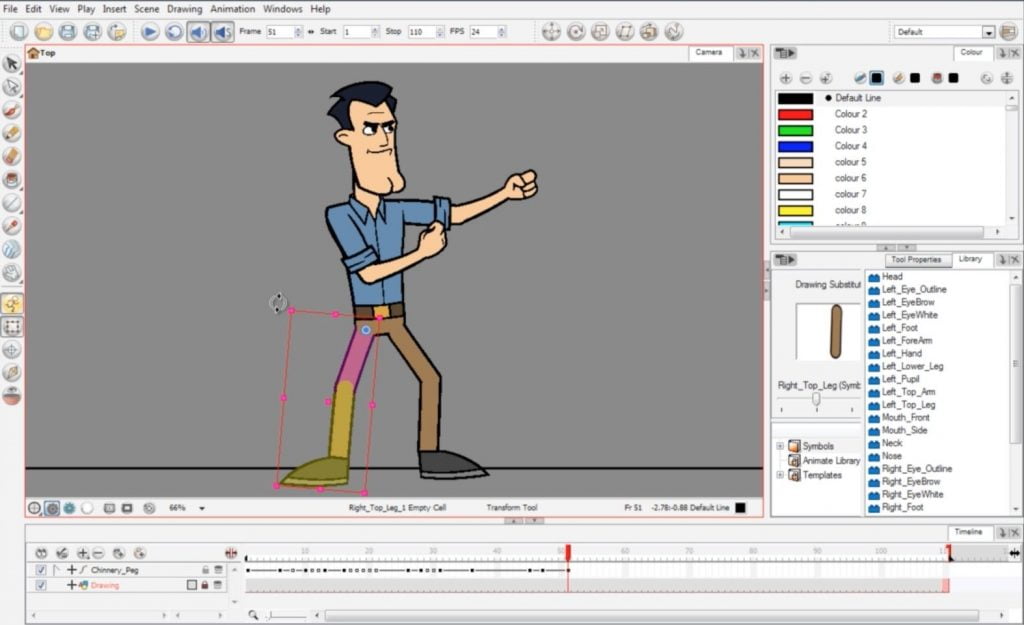1024x625 pixels.
Task: Add a new layer using the plus icon in Timeline
Action: [84, 553]
